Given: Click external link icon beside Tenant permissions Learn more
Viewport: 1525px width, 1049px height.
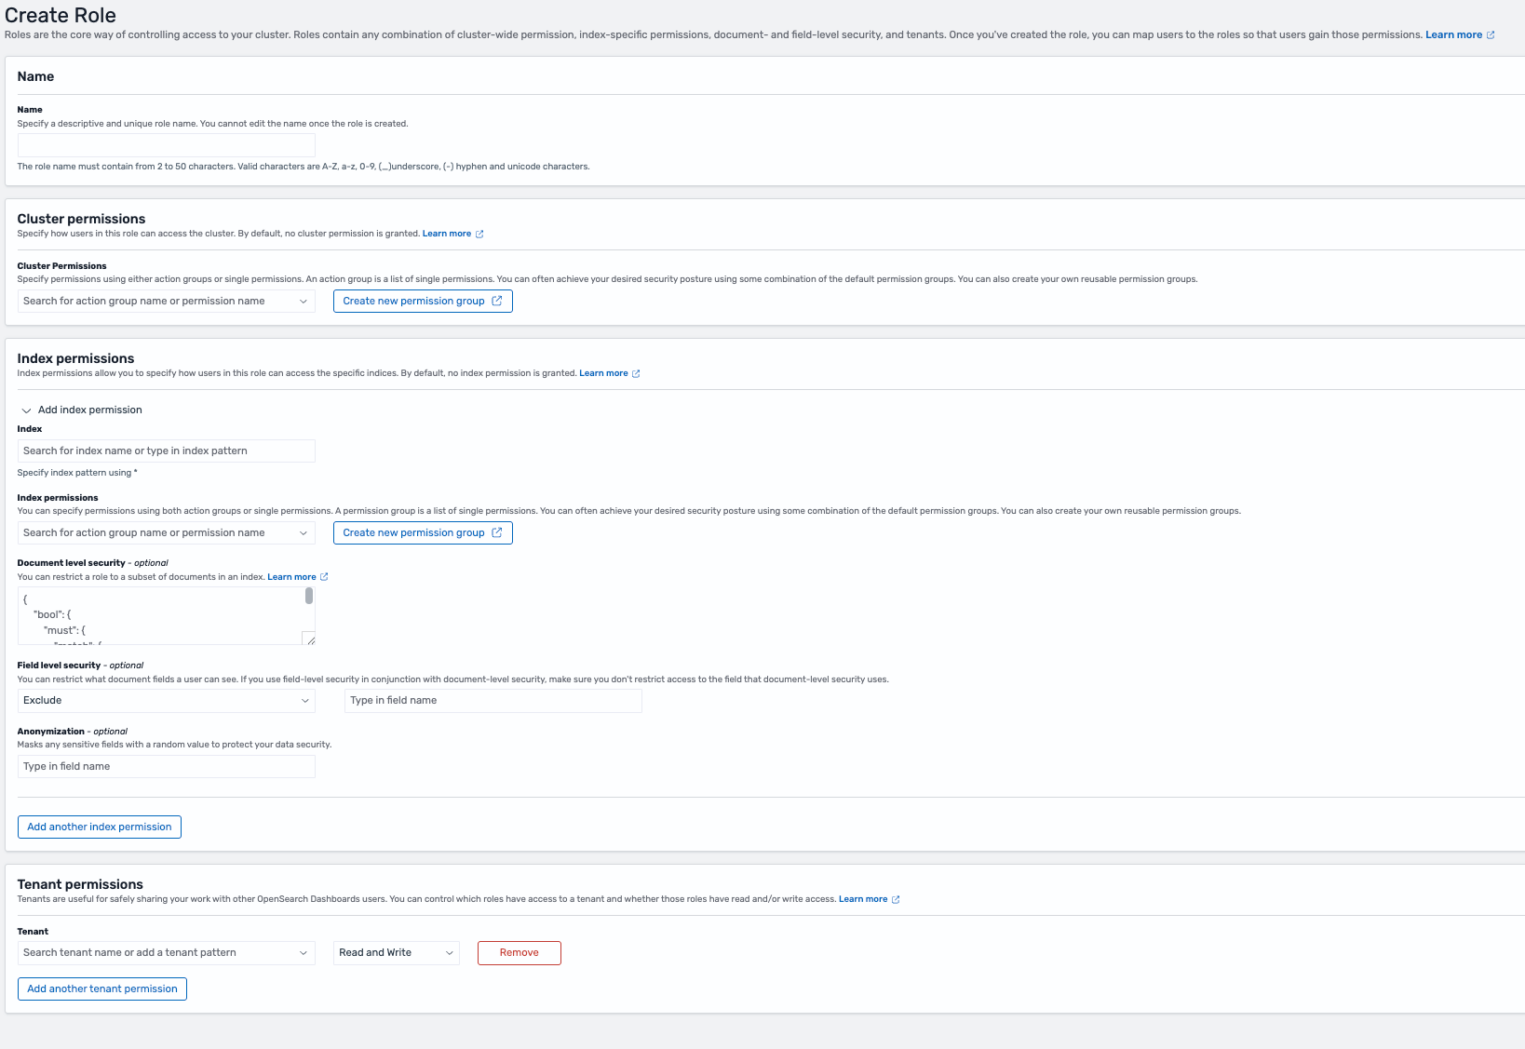Looking at the screenshot, I should tap(896, 900).
